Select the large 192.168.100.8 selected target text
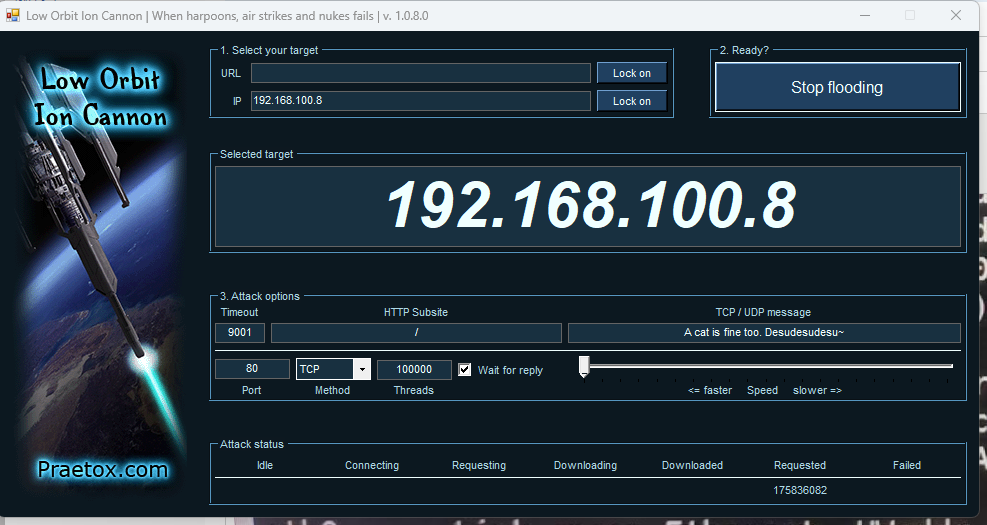The width and height of the screenshot is (987, 525). pyautogui.click(x=590, y=205)
